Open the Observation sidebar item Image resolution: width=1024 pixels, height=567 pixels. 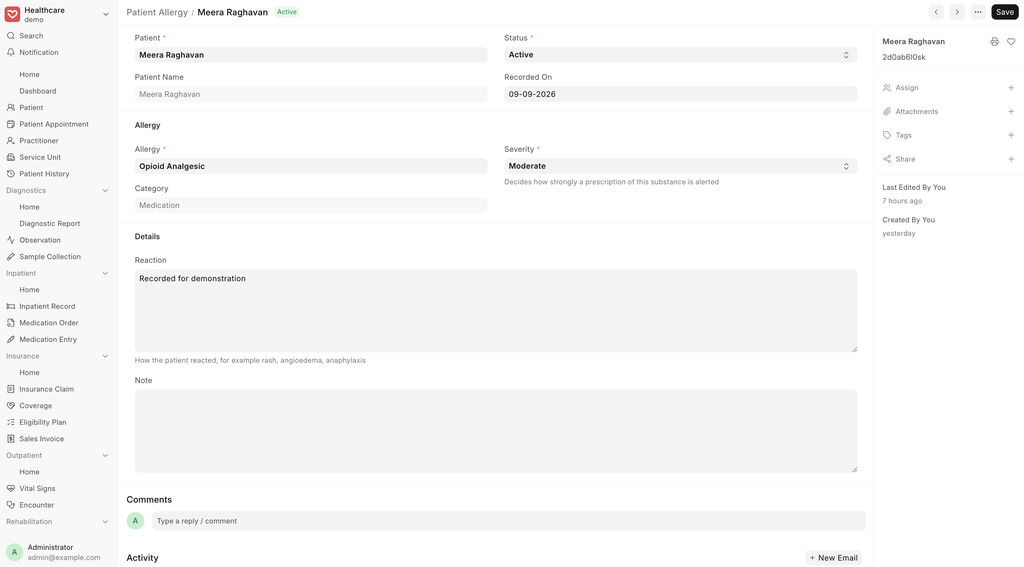click(x=40, y=240)
